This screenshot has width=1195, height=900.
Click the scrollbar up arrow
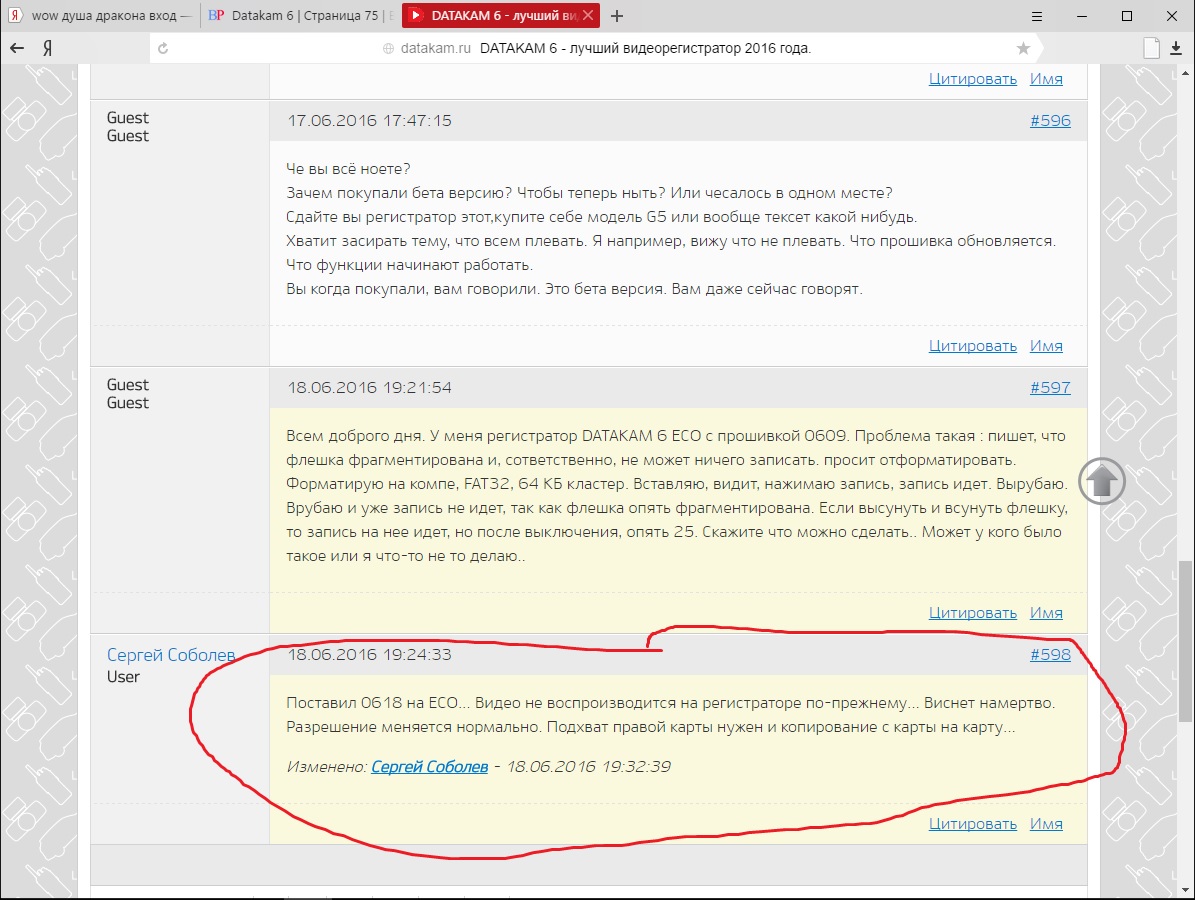[x=1185, y=73]
